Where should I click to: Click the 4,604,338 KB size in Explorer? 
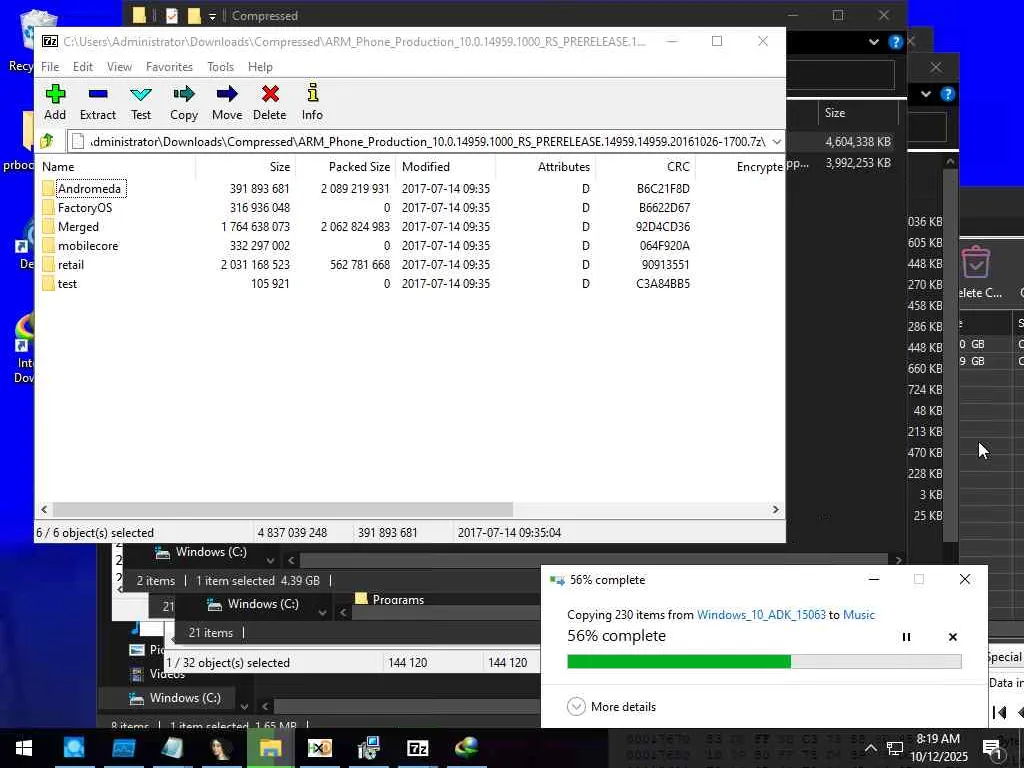click(x=858, y=142)
